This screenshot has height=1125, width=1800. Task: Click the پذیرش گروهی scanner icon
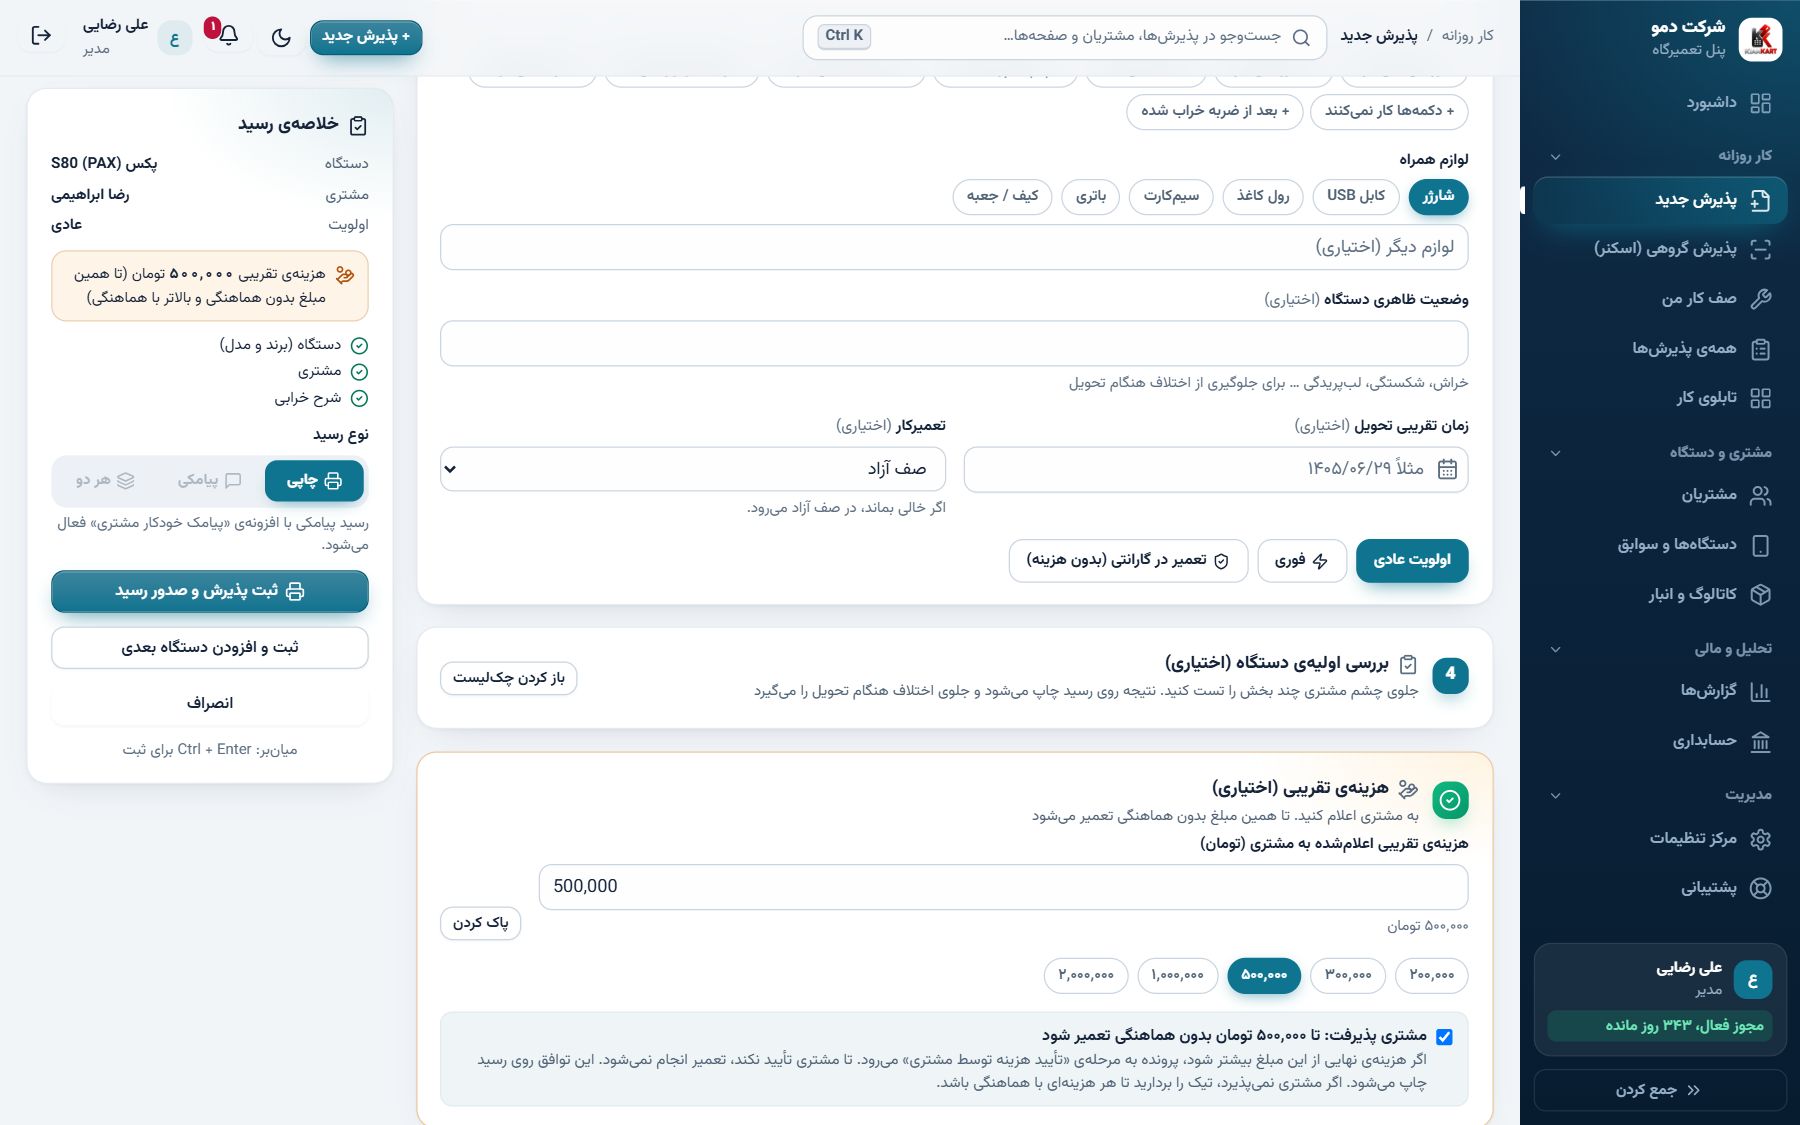1761,249
